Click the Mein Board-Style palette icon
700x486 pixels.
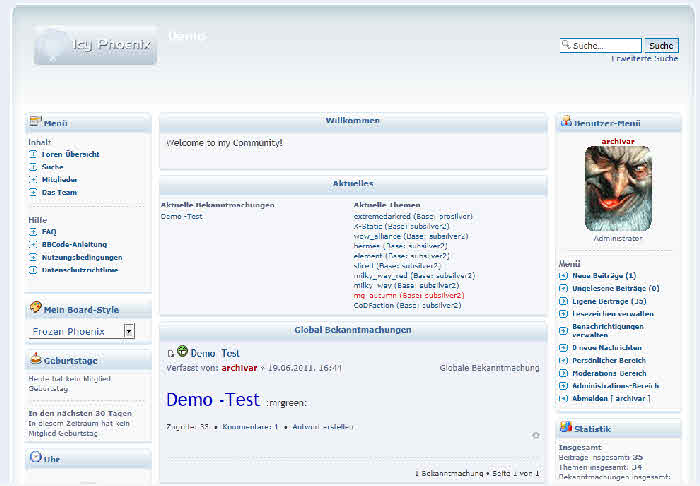pos(36,308)
